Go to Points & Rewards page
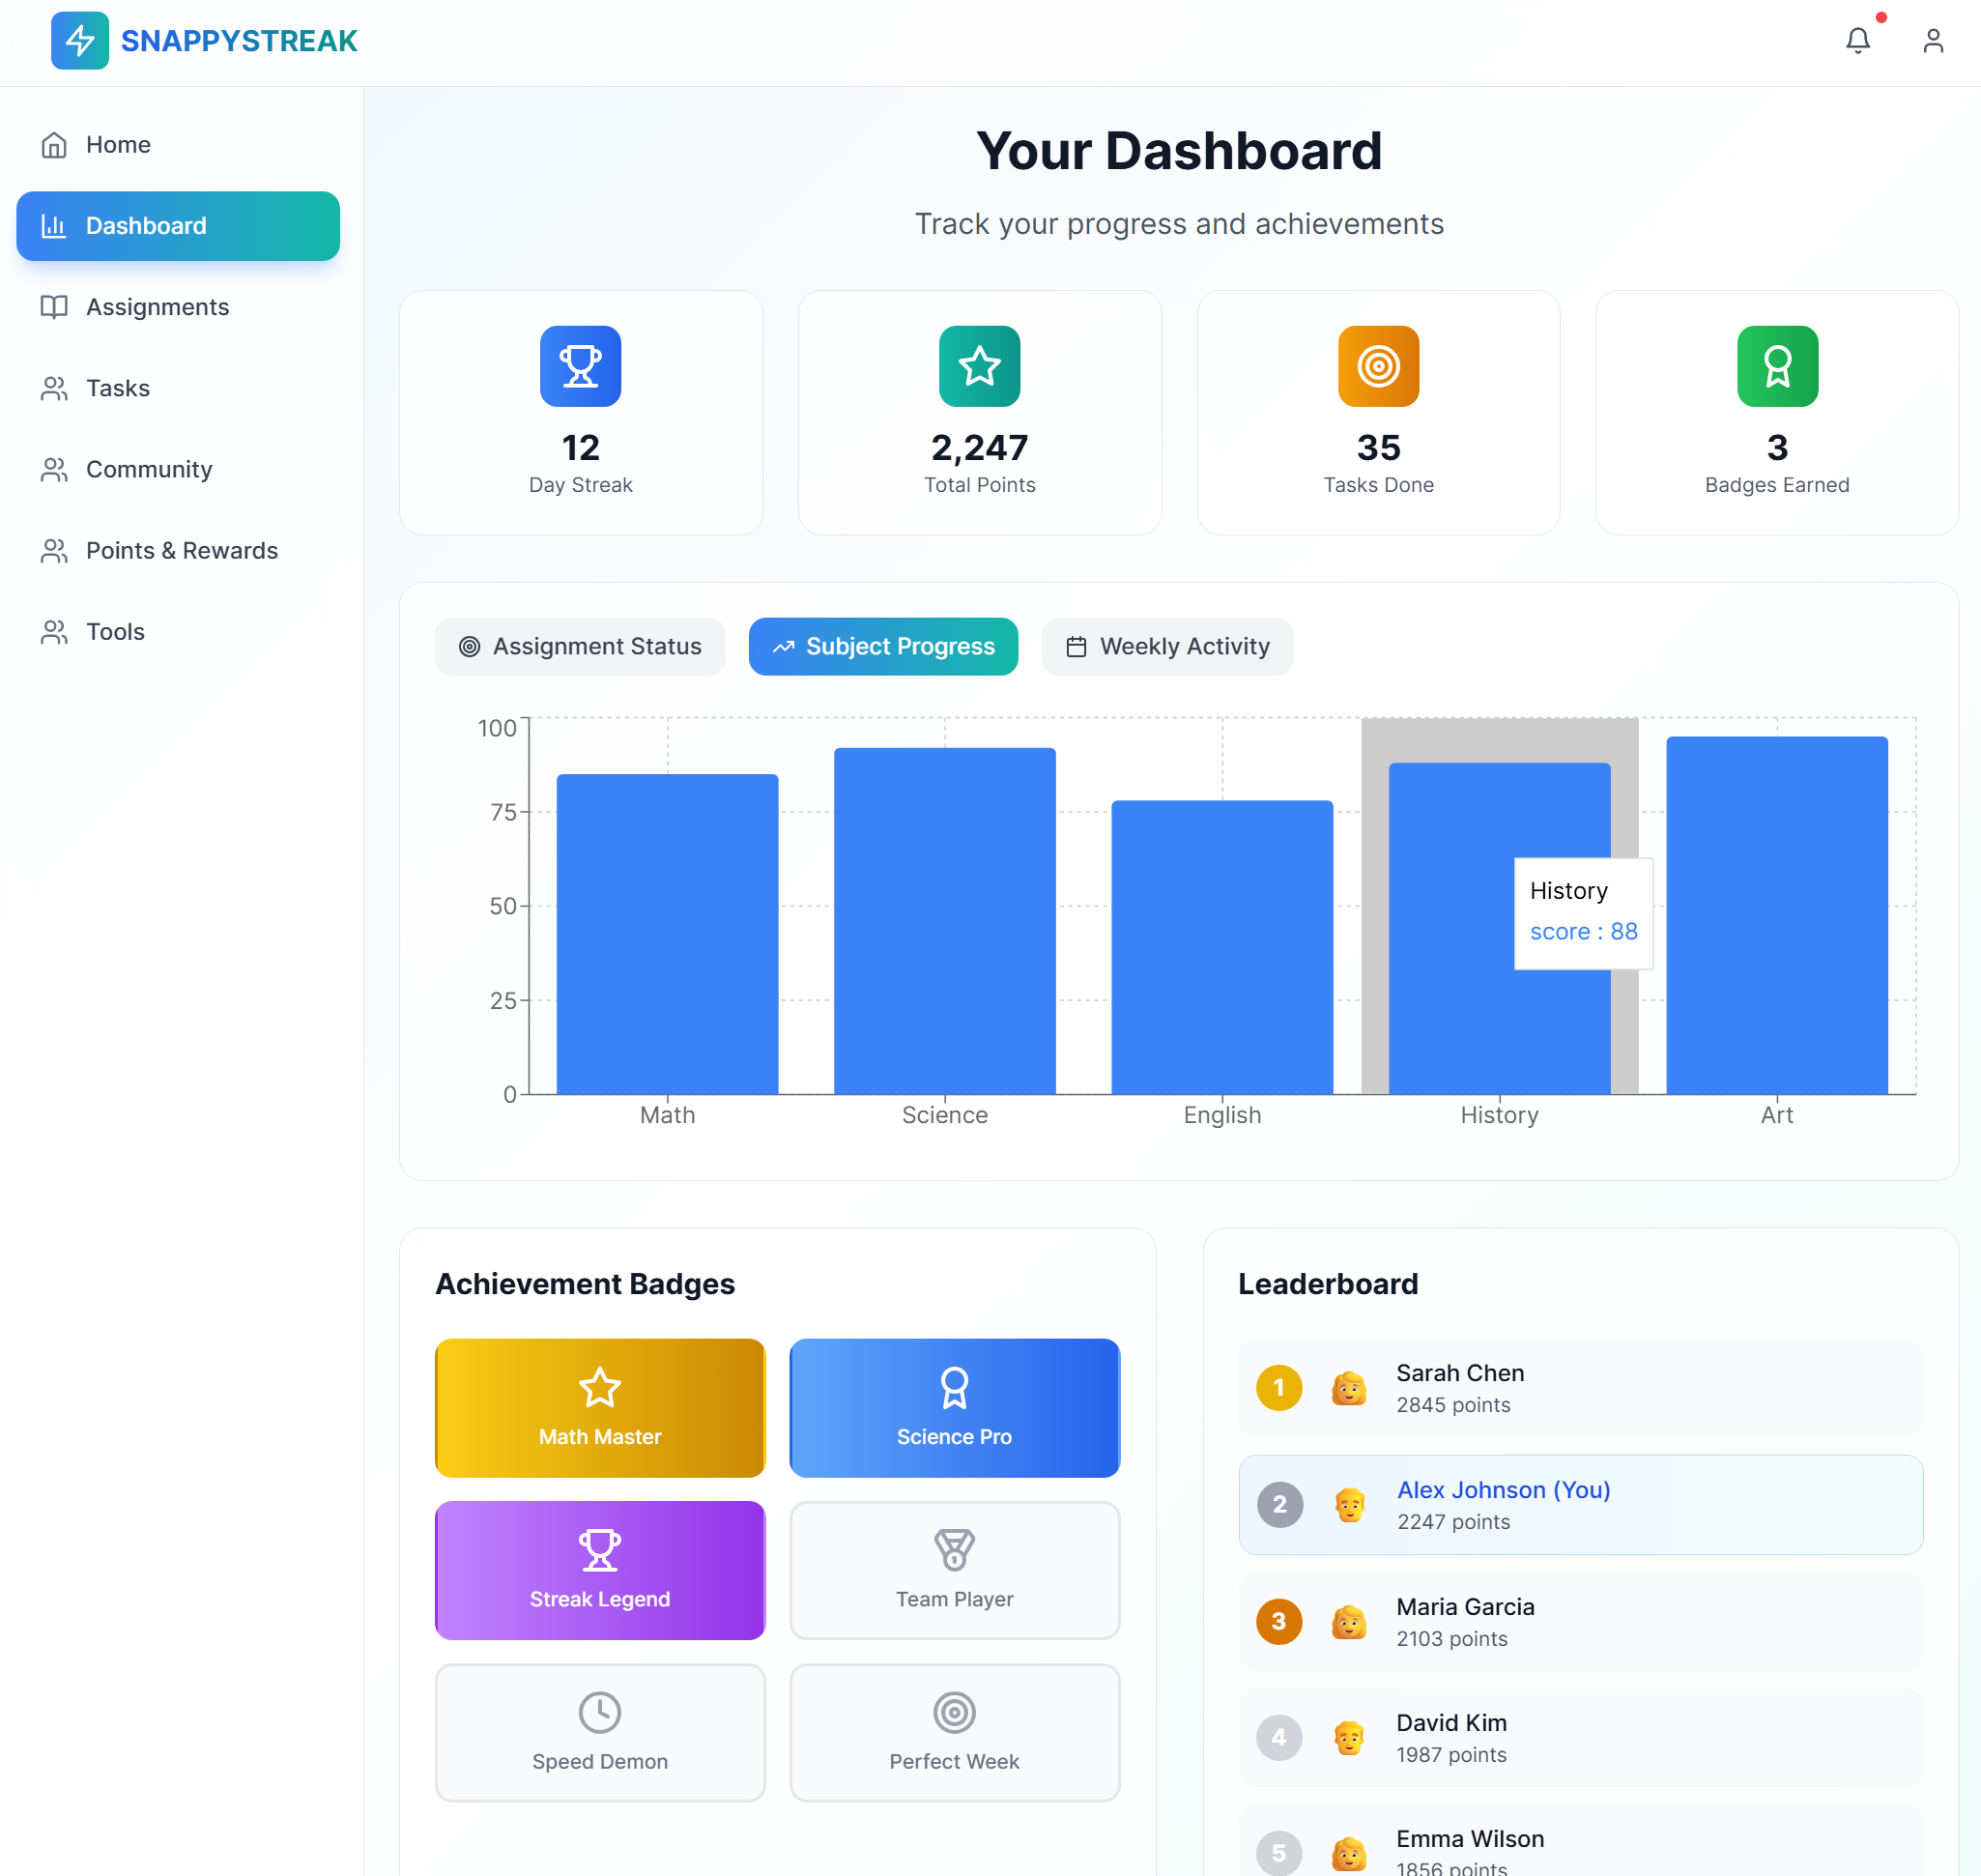Image resolution: width=1981 pixels, height=1876 pixels. click(181, 550)
